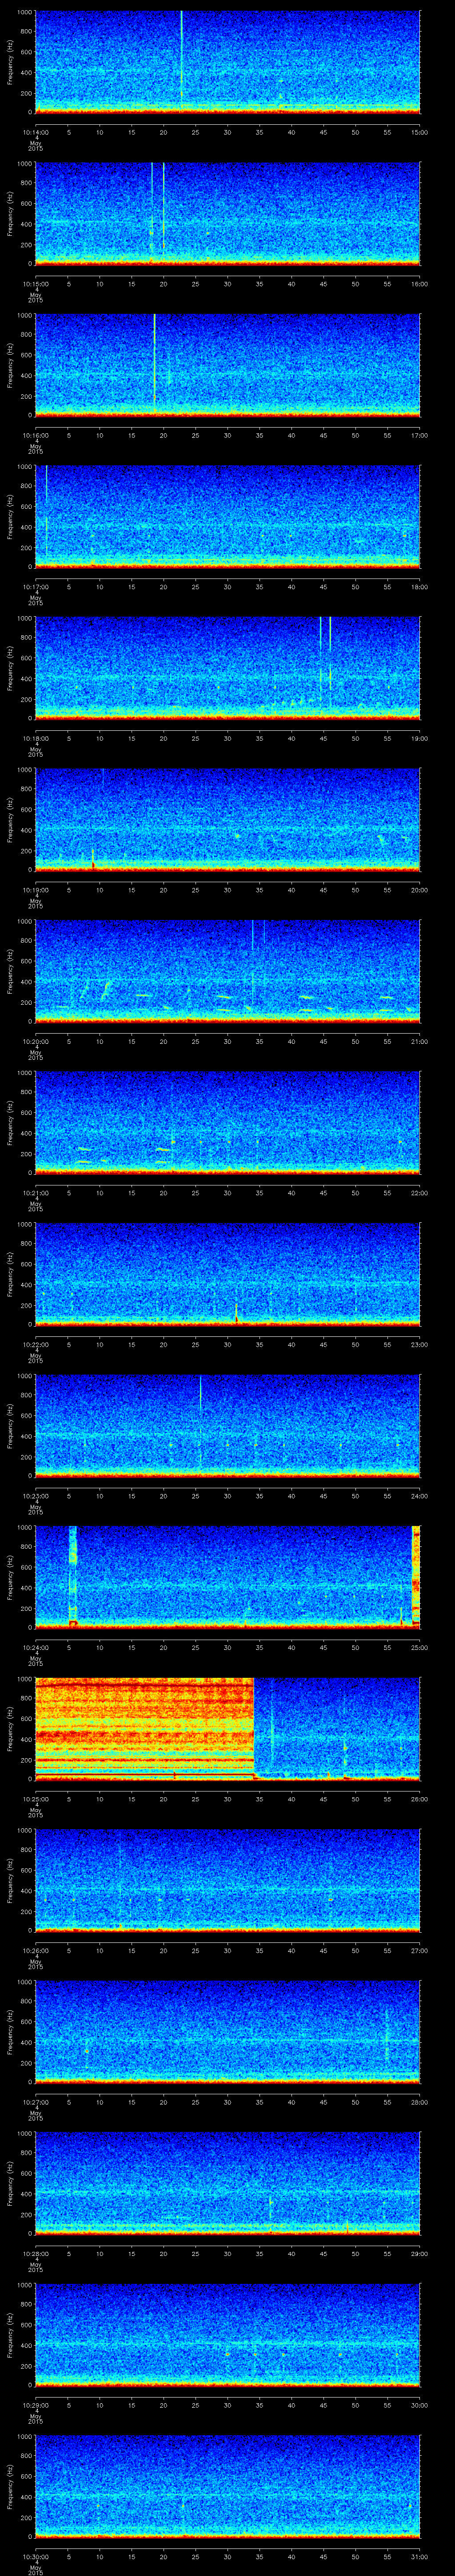This screenshot has width=455, height=2576.
Task: Select the 31:00 end time label
Action: click(x=419, y=2556)
